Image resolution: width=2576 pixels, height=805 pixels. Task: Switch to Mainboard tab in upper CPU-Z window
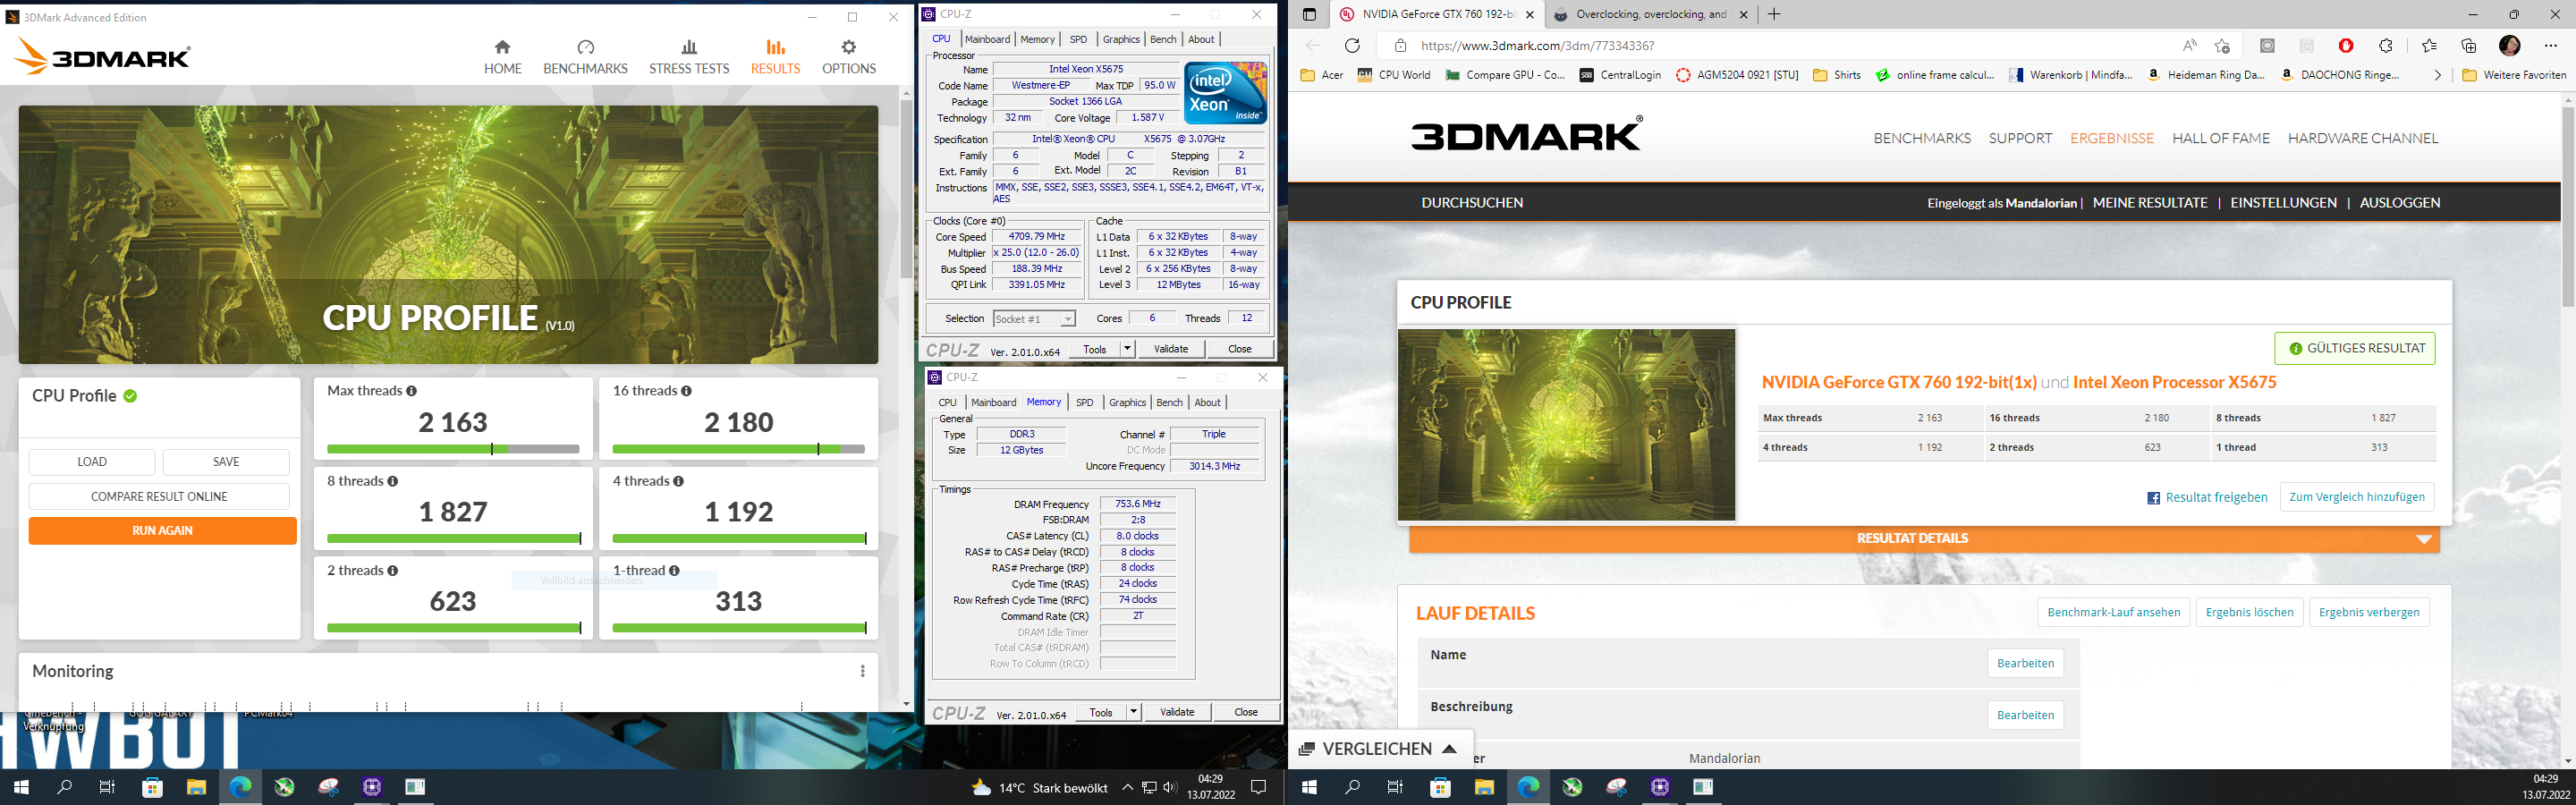coord(987,39)
